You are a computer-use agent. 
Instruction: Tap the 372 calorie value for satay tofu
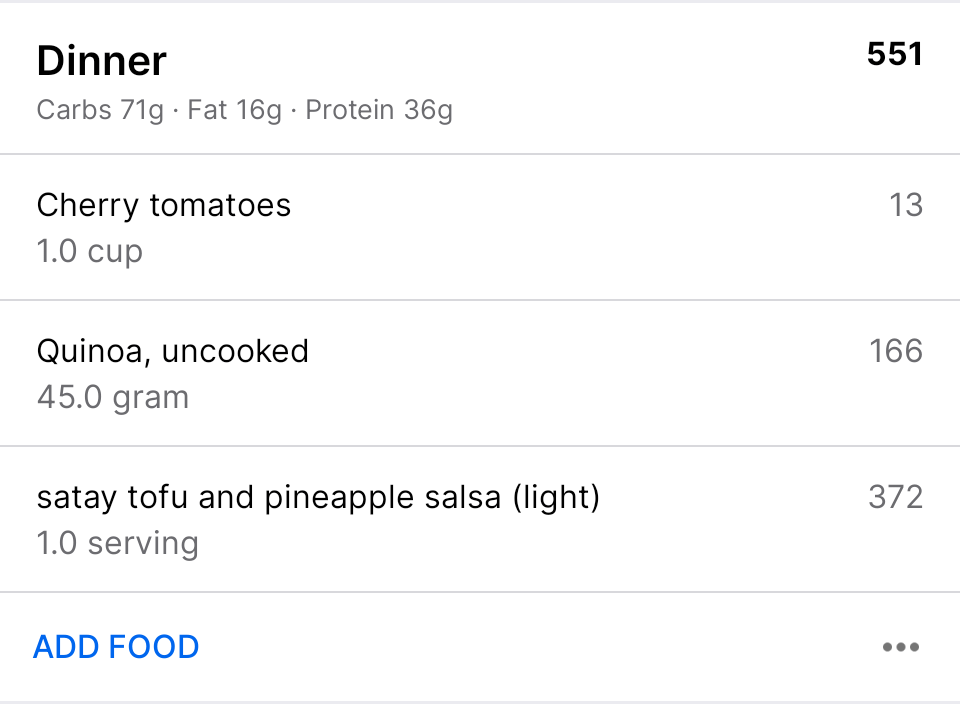click(895, 497)
